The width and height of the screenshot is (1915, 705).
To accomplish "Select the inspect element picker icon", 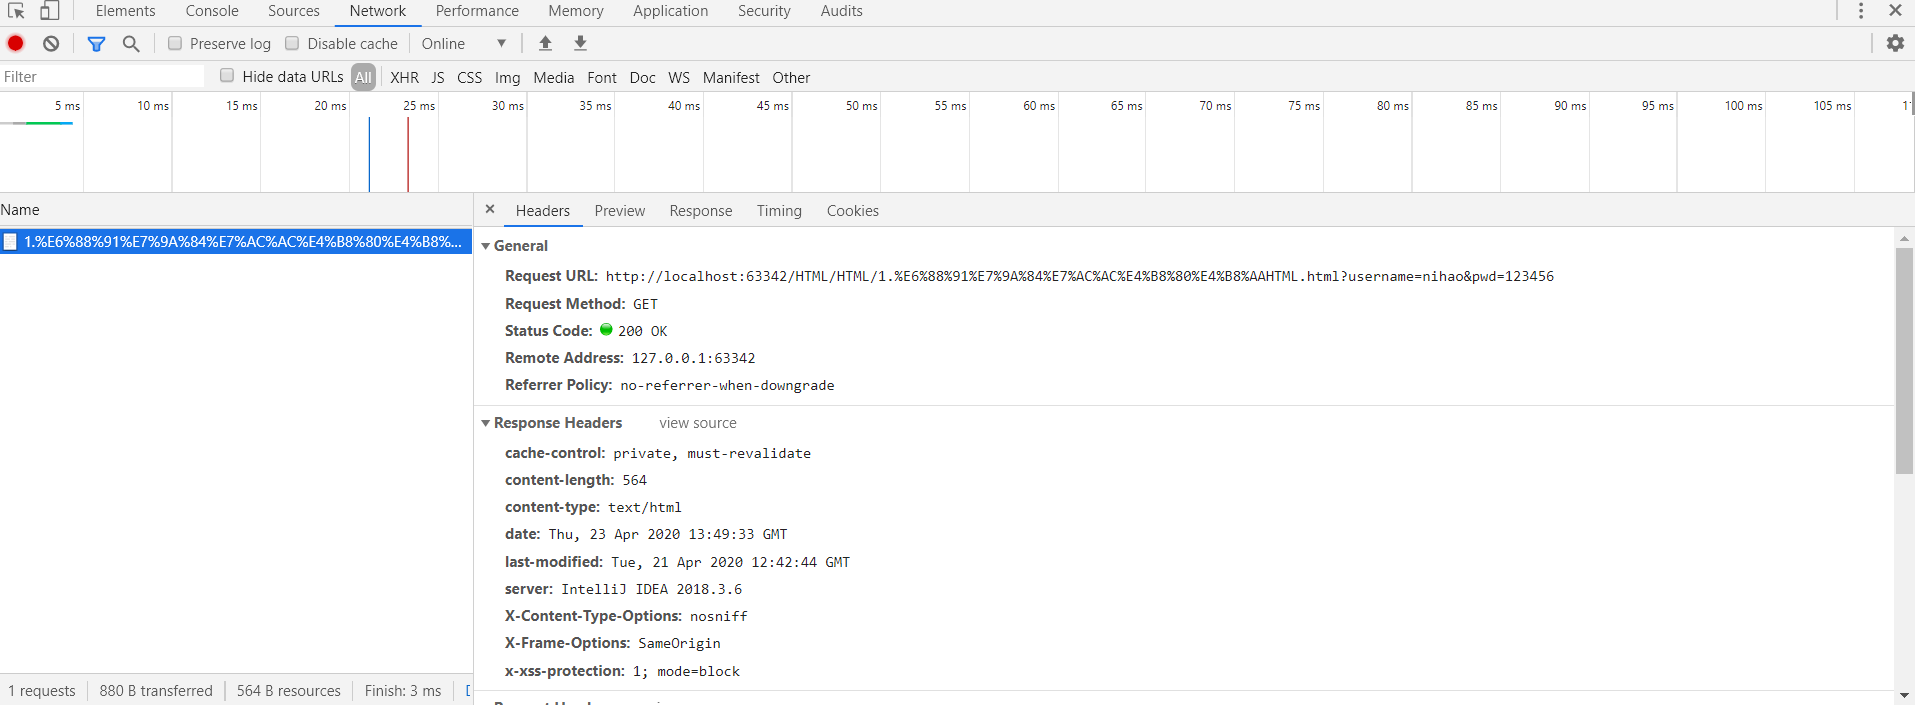I will (x=16, y=11).
